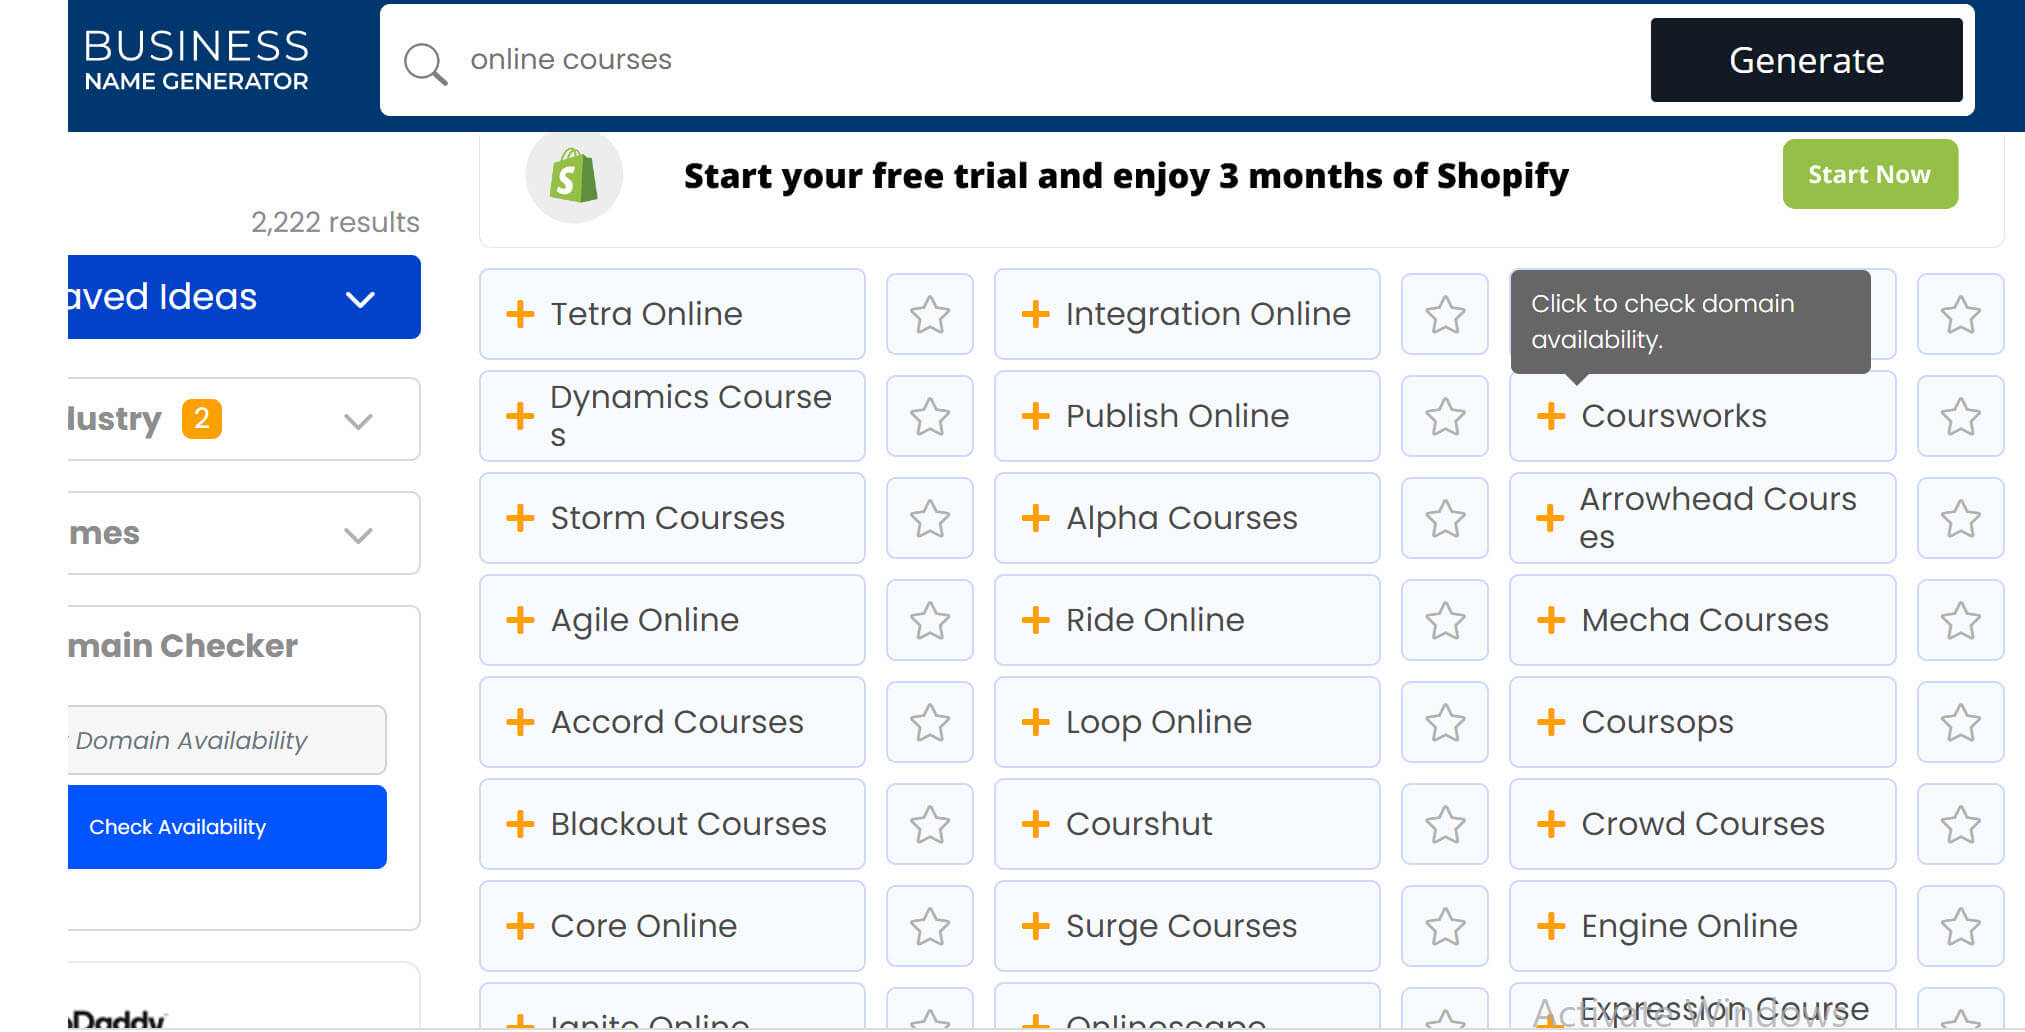
Task: Click plus icon beside Tetra Online
Action: tap(520, 314)
